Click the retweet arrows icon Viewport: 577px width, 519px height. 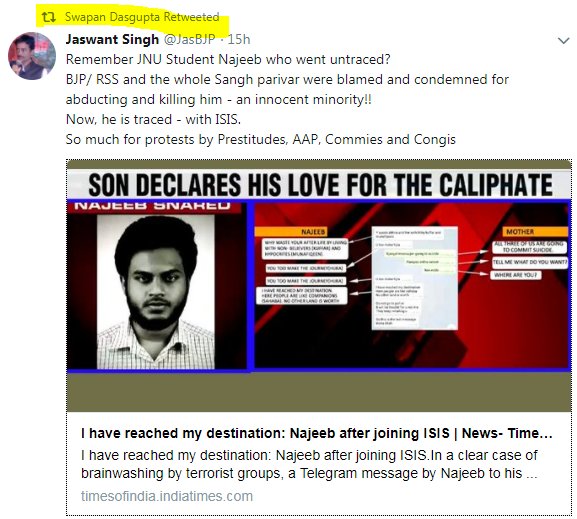(x=49, y=17)
